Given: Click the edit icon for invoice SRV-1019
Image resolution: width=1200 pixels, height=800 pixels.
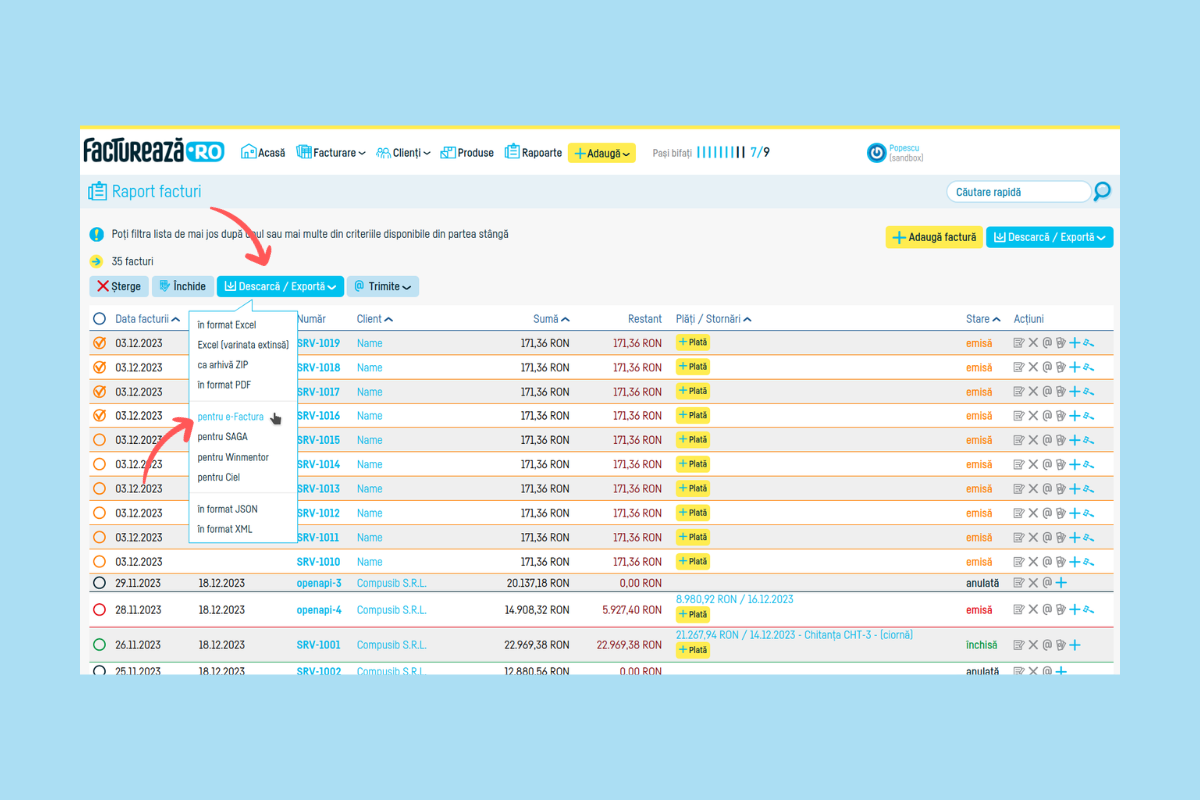Looking at the screenshot, I should click(1019, 342).
